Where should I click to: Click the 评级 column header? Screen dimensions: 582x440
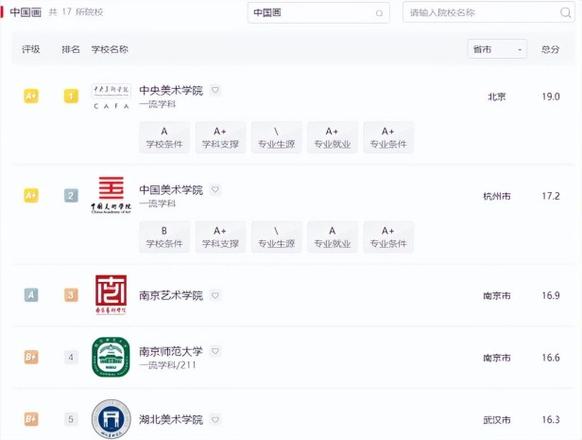click(x=31, y=49)
